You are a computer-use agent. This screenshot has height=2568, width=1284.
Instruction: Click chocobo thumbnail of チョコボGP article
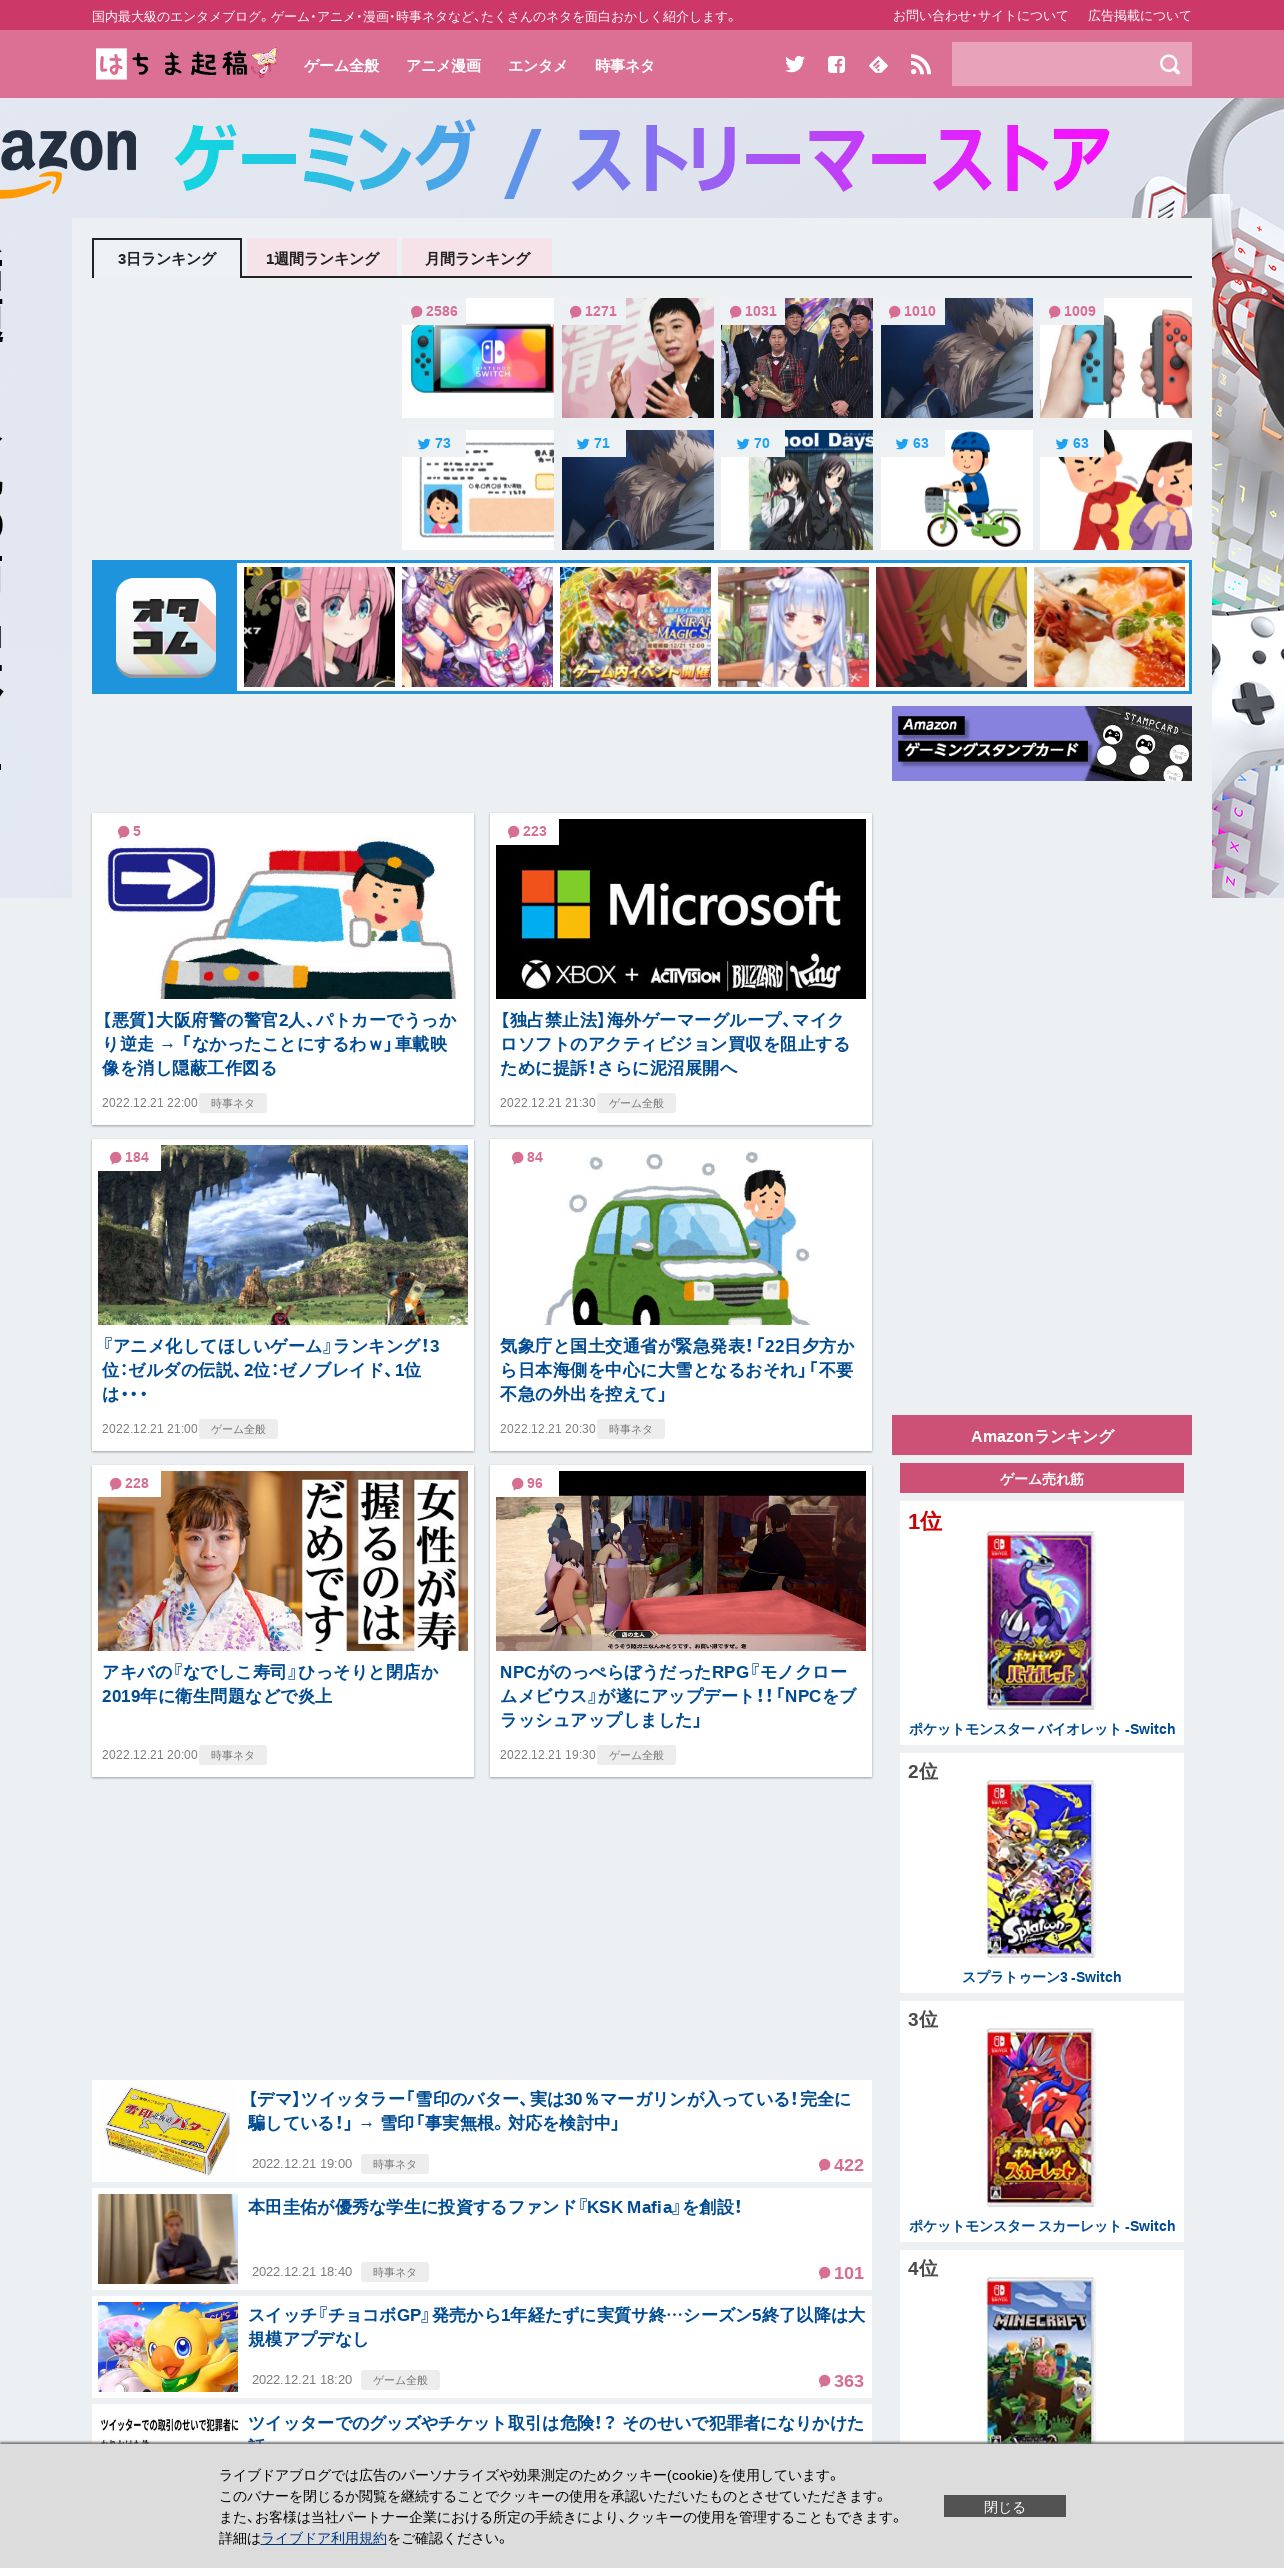tap(168, 2346)
